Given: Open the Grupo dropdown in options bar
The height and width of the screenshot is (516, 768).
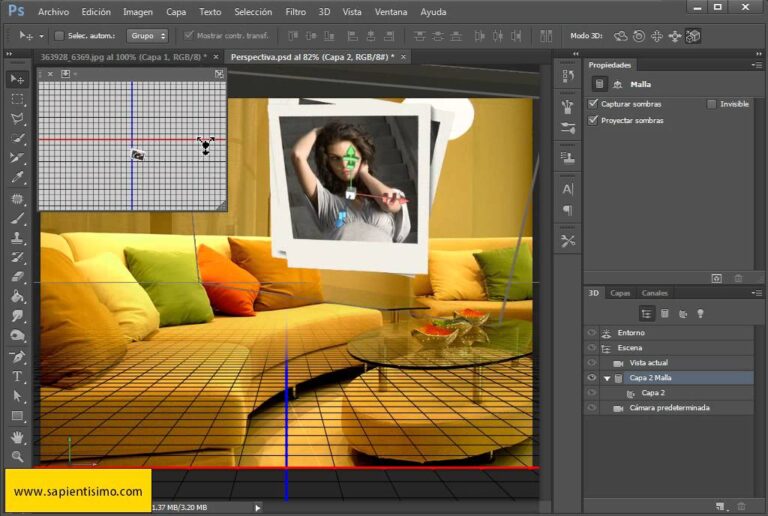Looking at the screenshot, I should click(x=148, y=36).
